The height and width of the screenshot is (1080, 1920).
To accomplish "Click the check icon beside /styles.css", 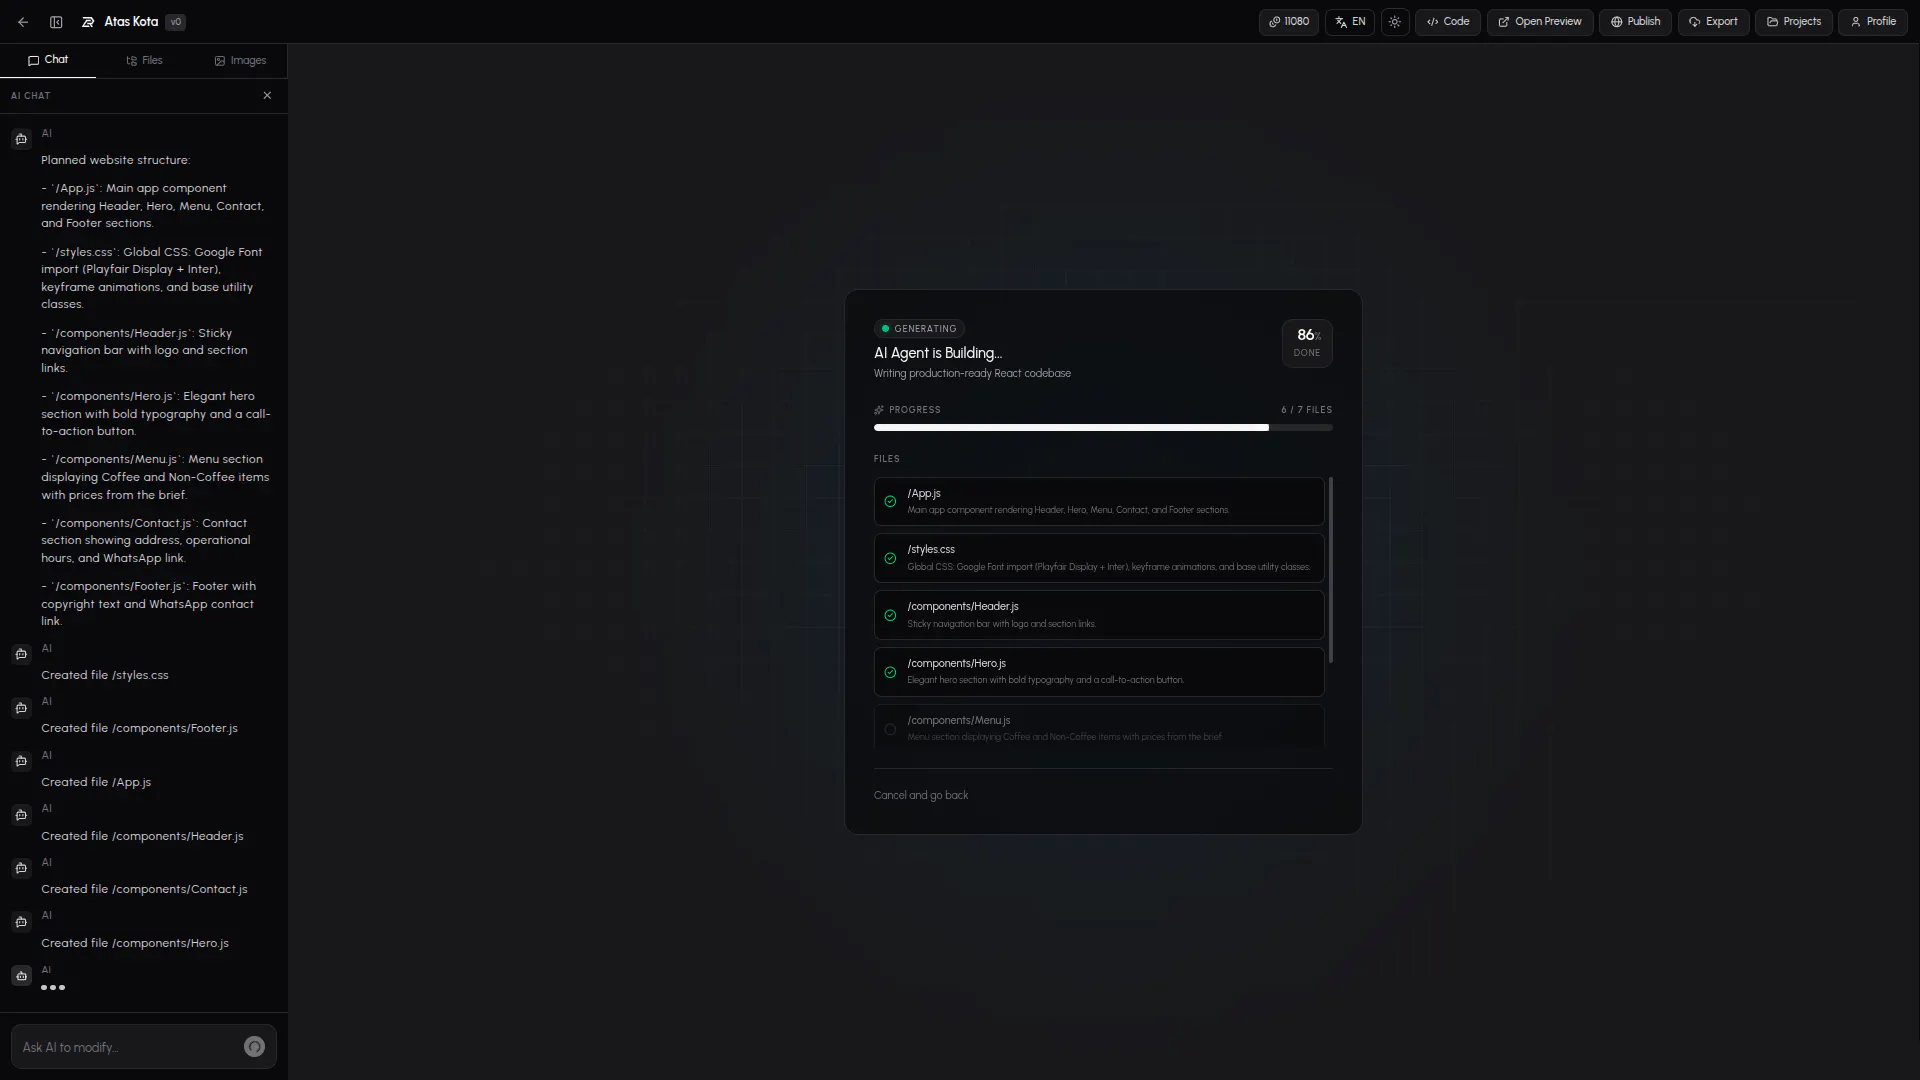I will [890, 559].
